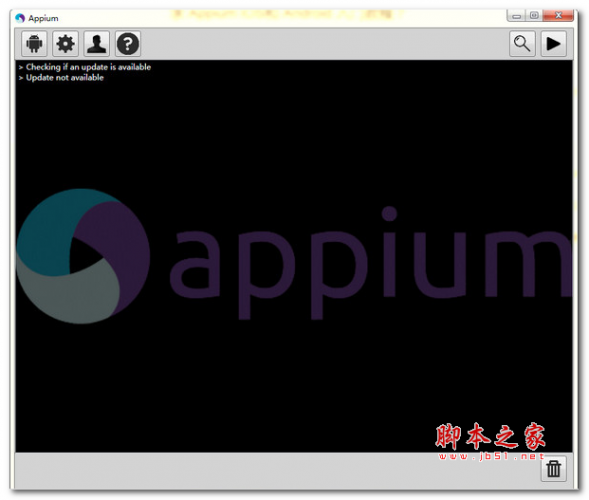Open Android settings via robot icon
The image size is (589, 500).
(x=34, y=44)
